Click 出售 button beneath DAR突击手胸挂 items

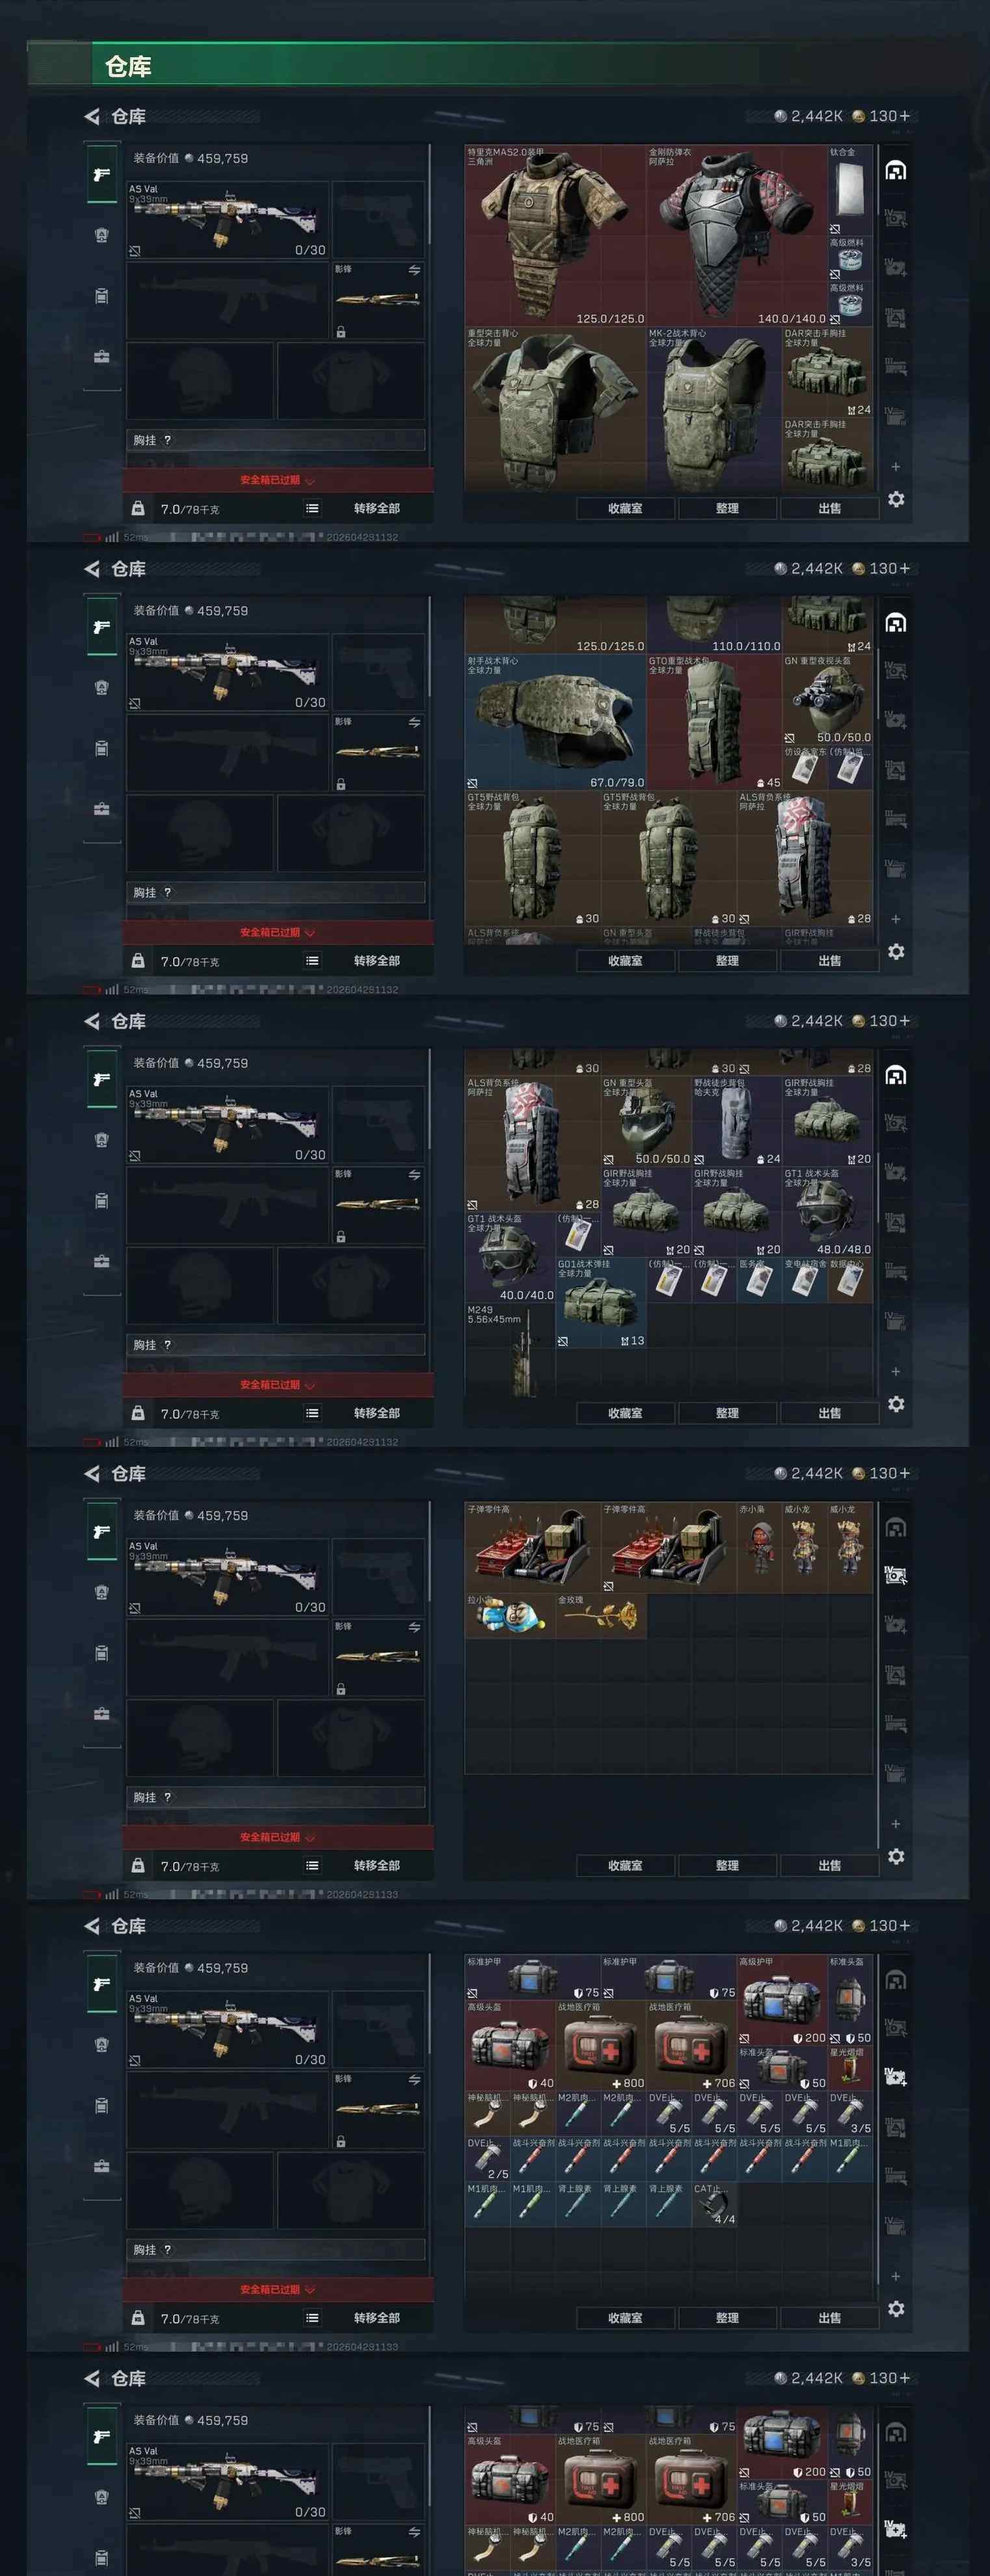coord(829,508)
